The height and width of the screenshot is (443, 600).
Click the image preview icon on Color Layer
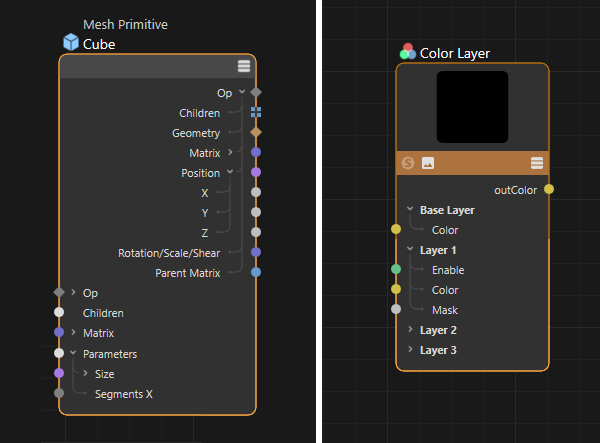pos(428,162)
